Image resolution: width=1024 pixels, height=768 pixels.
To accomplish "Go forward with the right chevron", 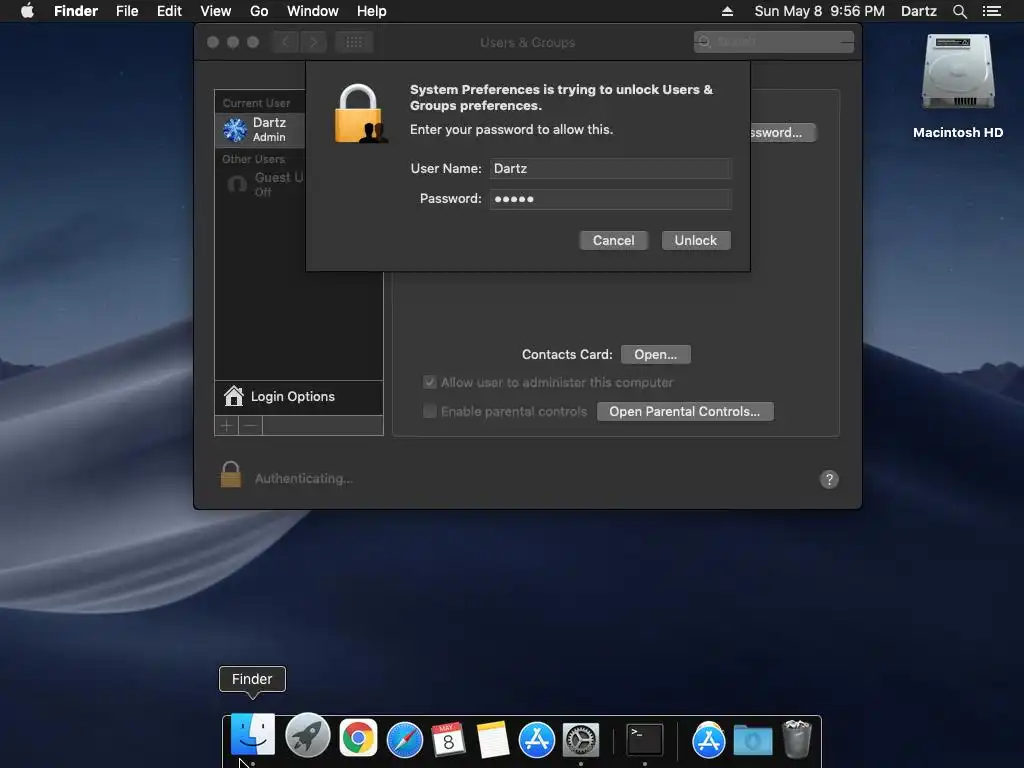I will point(313,42).
